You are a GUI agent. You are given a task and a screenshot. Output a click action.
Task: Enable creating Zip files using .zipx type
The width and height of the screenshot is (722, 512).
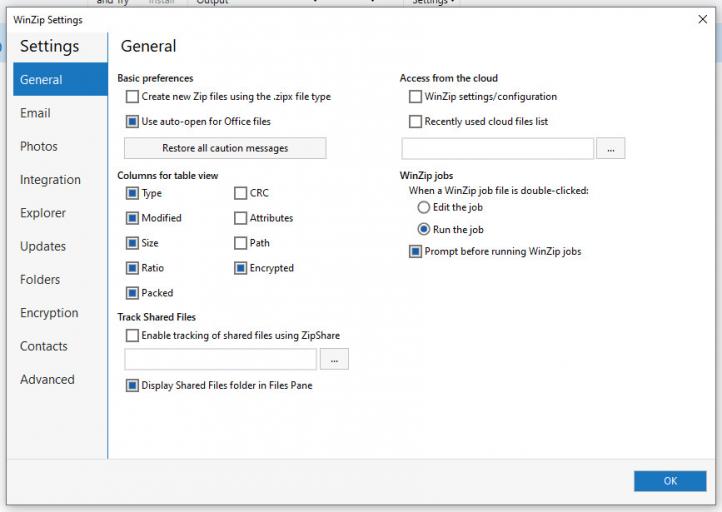pyautogui.click(x=132, y=97)
